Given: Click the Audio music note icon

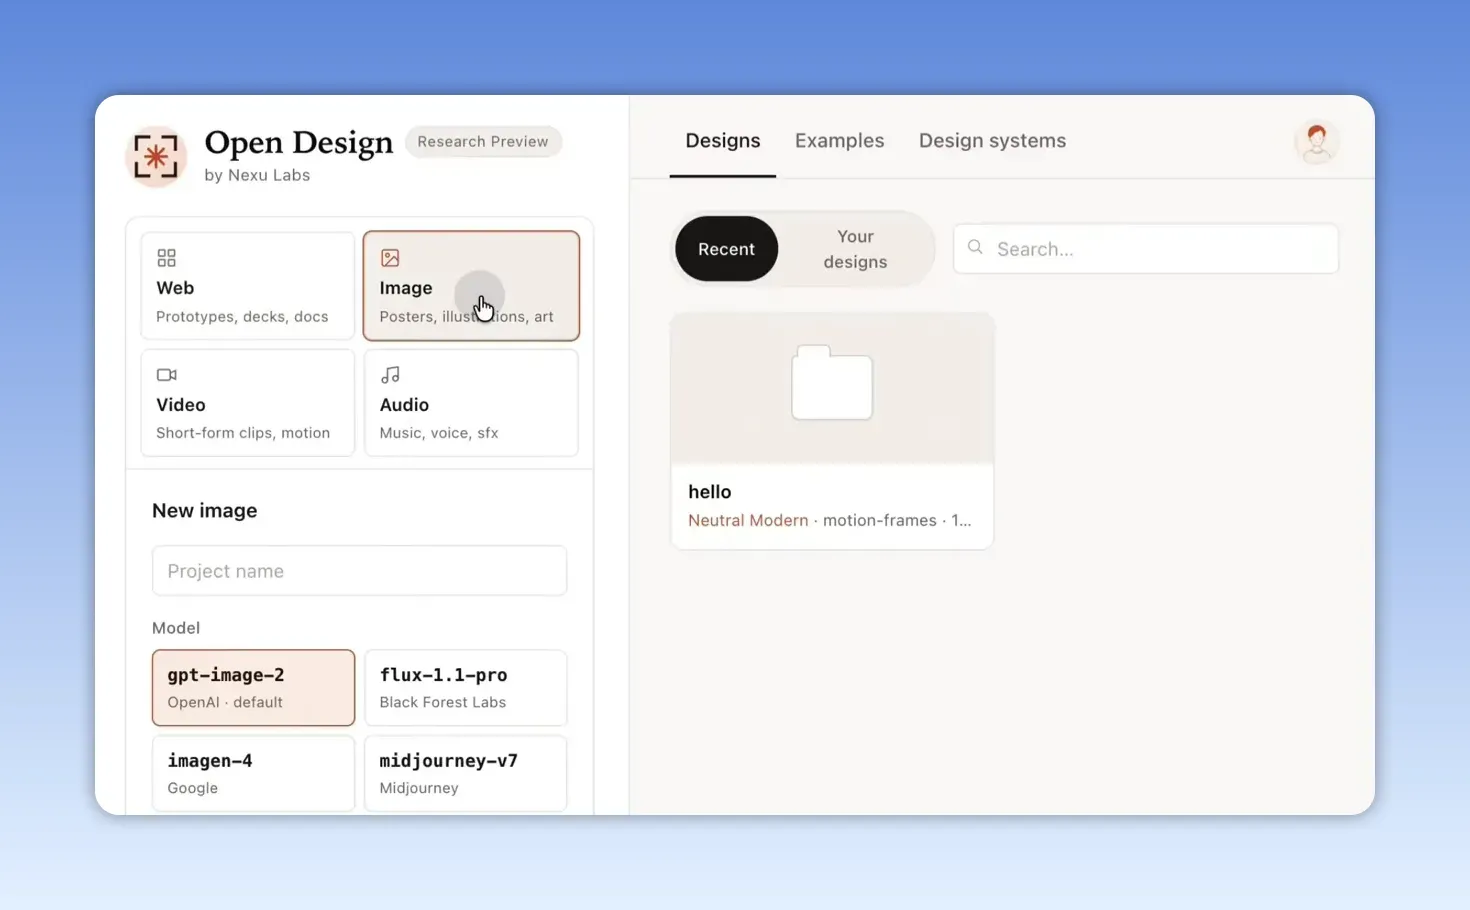Looking at the screenshot, I should (x=390, y=375).
